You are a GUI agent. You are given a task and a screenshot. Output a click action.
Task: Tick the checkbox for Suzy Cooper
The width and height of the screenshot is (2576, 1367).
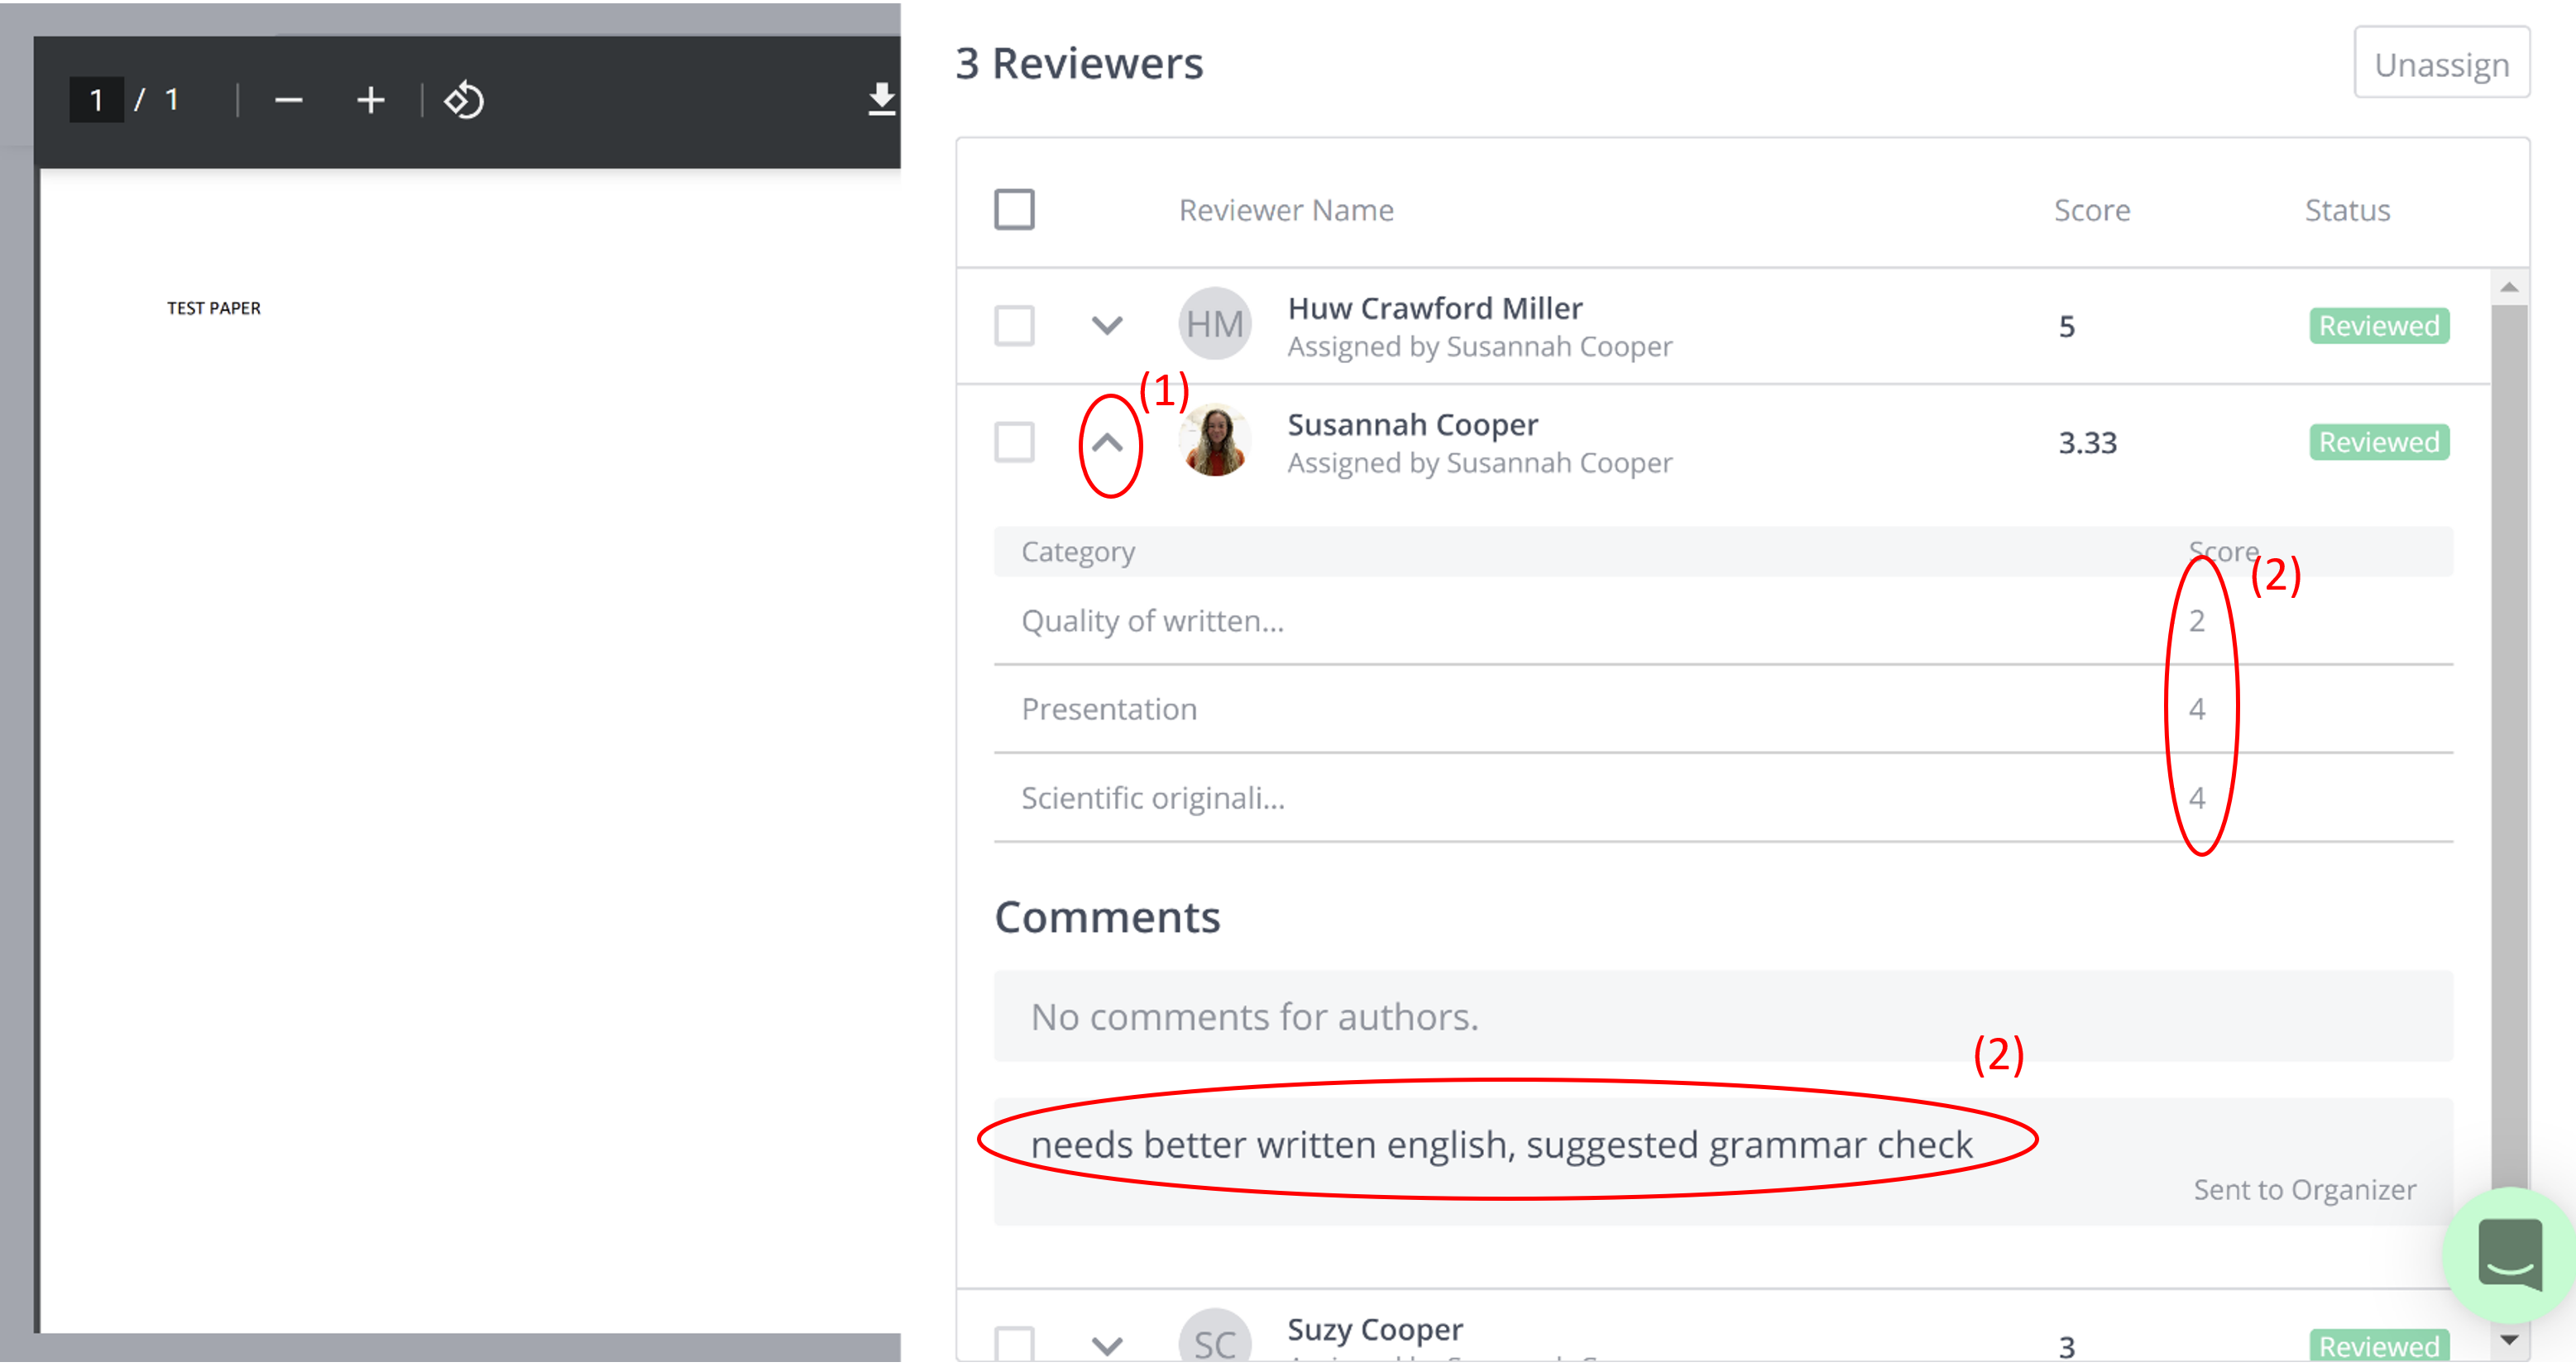pos(1014,1345)
